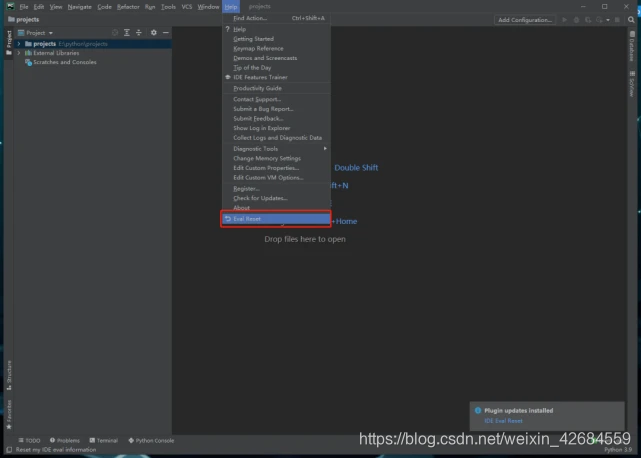Viewport: 641px width, 458px height.
Task: Click the Profile run icon in the toolbar
Action: (599, 20)
